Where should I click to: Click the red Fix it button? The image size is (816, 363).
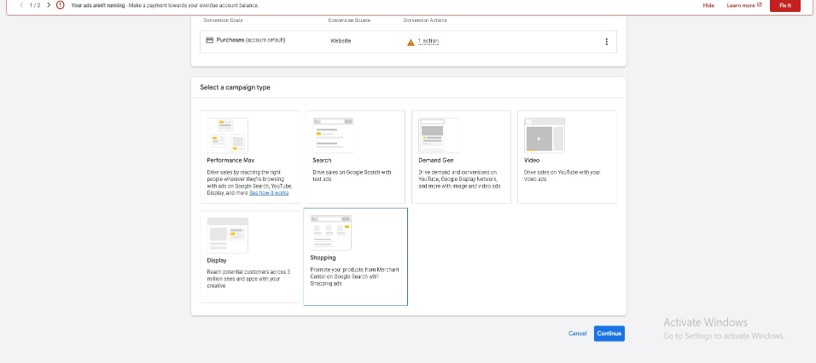785,5
